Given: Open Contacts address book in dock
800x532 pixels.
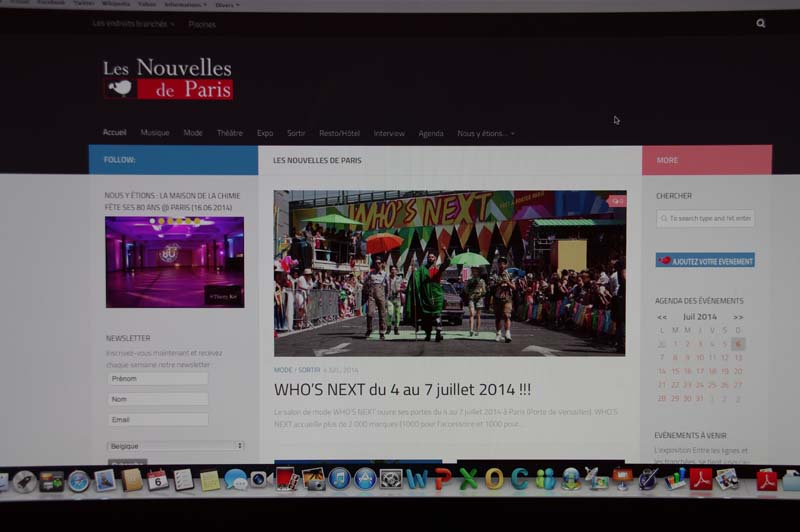Looking at the screenshot, I should (132, 480).
